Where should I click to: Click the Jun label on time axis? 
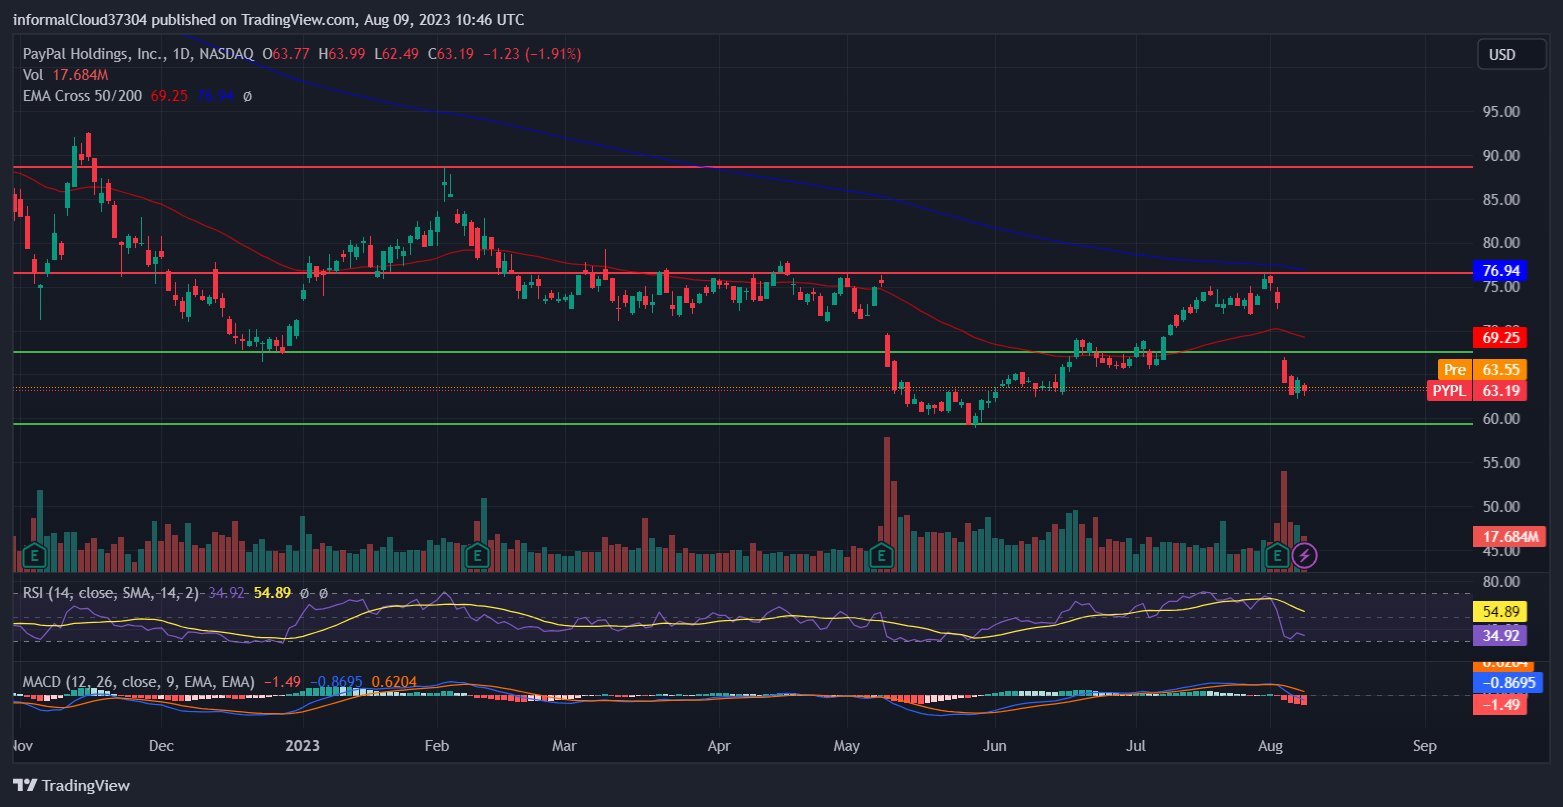pos(994,746)
